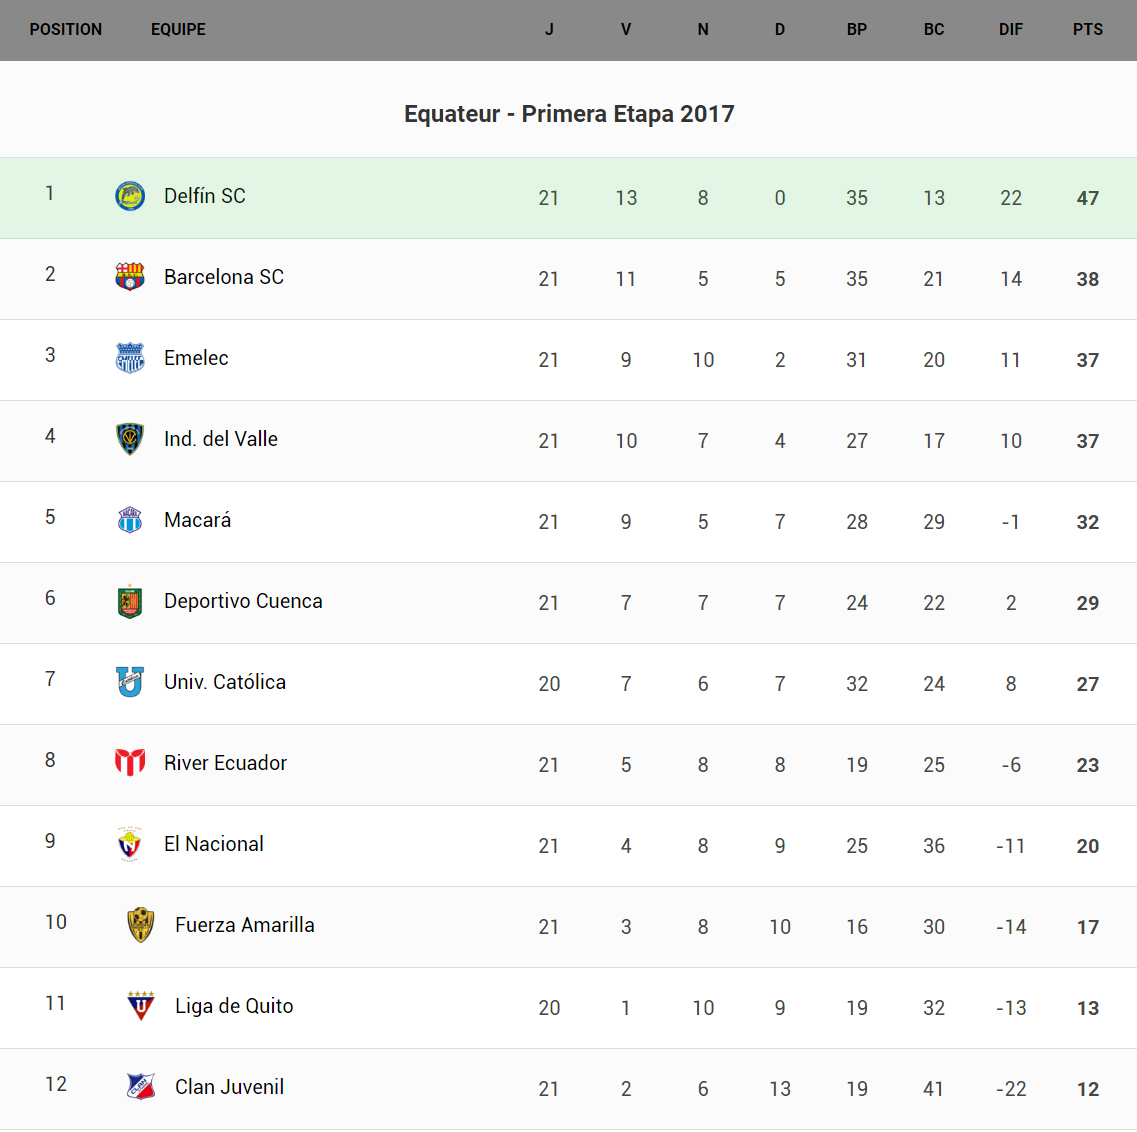Open the Deportivo Cuenca team link
The width and height of the screenshot is (1137, 1132).
(x=243, y=601)
